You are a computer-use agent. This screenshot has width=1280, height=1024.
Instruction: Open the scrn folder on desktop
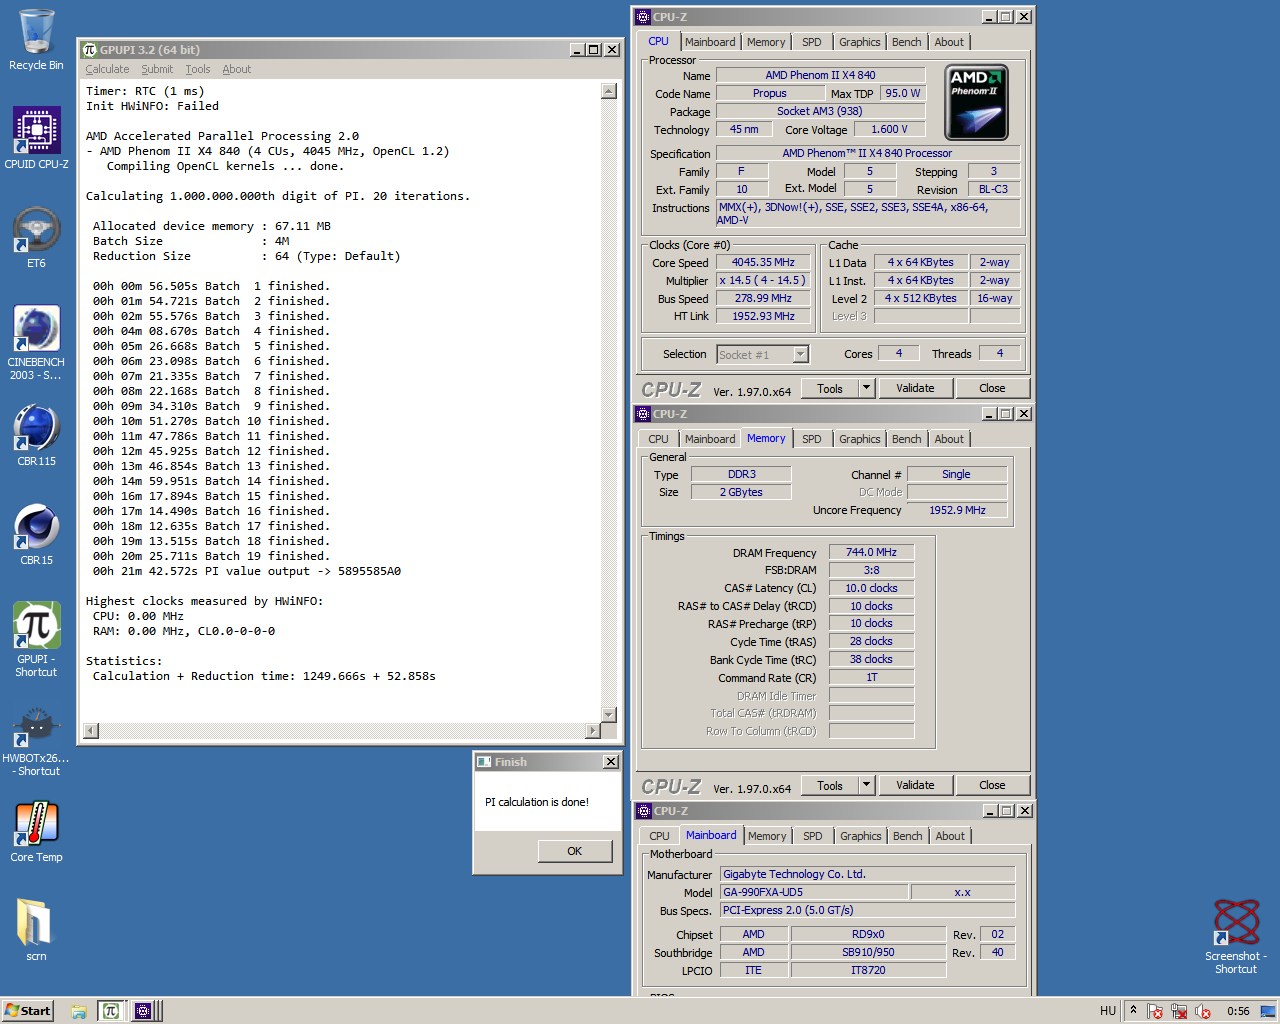(36, 929)
